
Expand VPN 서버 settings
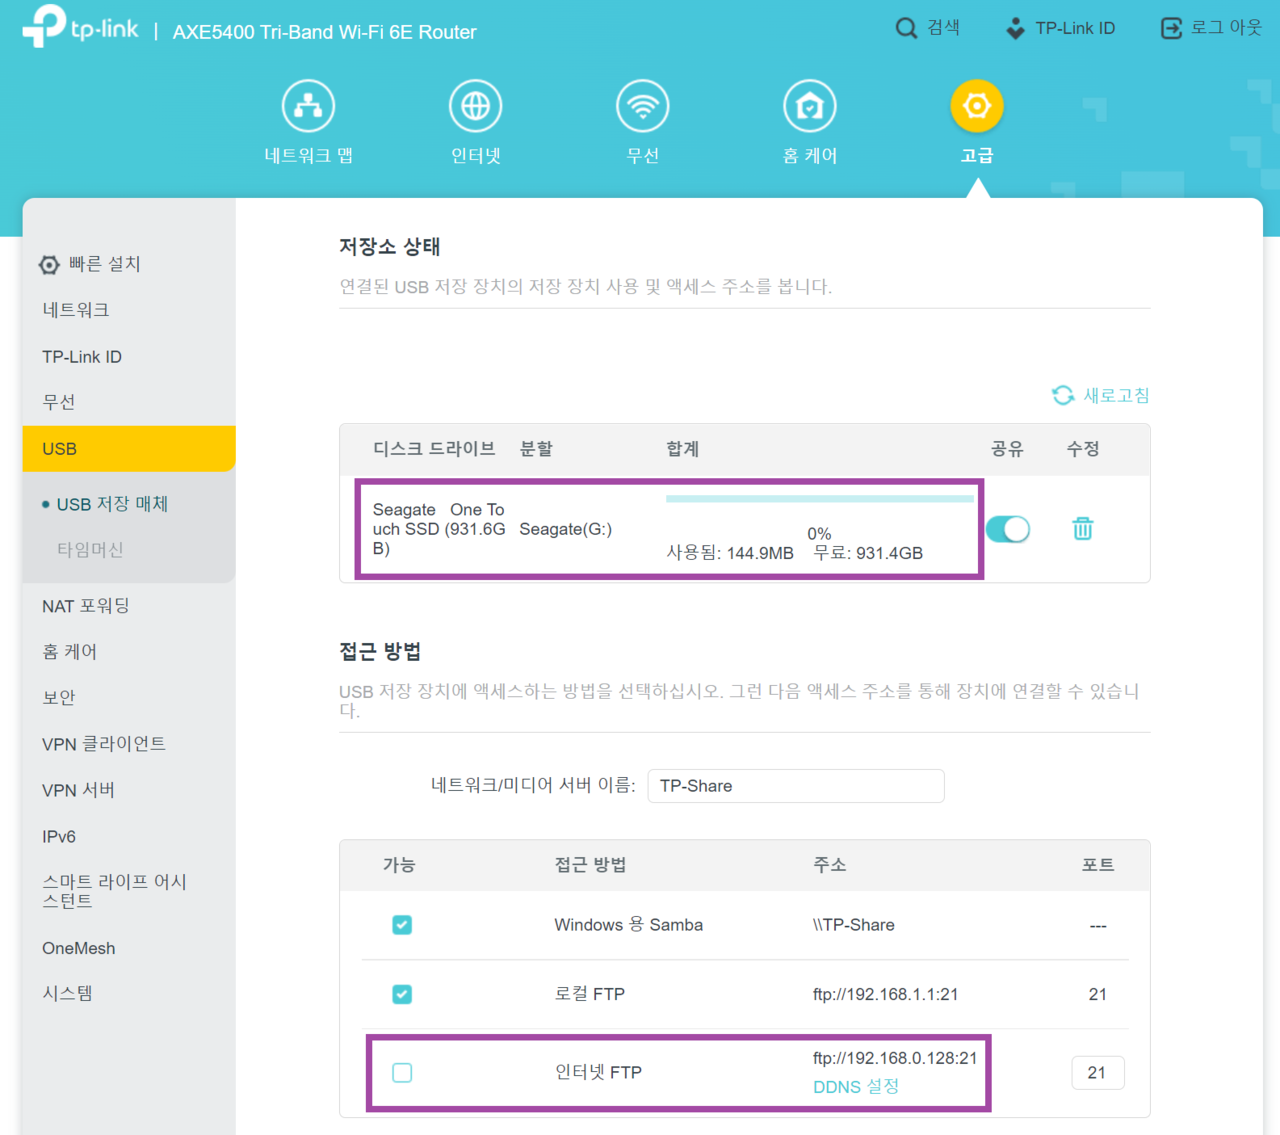pyautogui.click(x=79, y=790)
